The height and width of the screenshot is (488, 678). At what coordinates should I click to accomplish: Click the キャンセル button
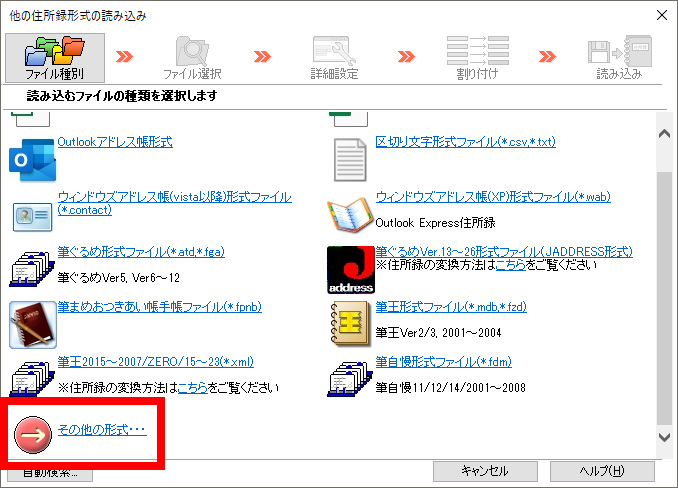(x=485, y=471)
